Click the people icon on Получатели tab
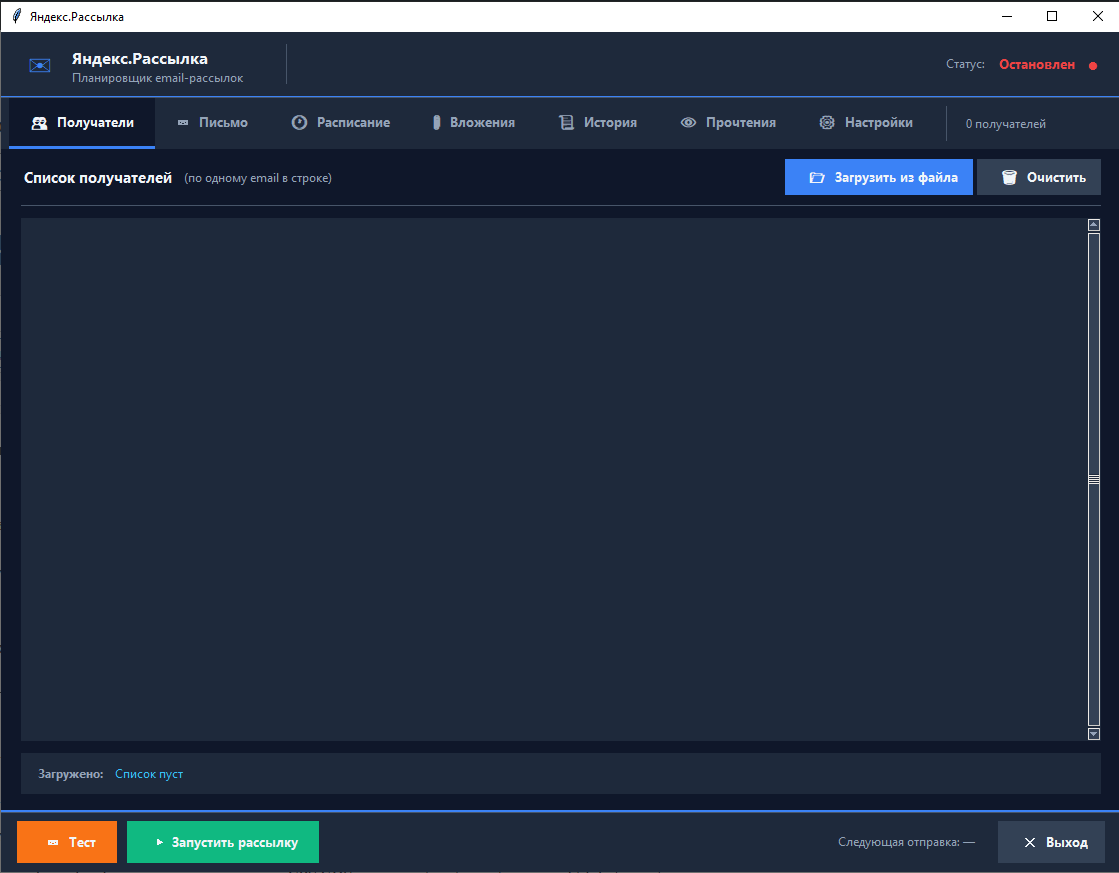Screen dimensions: 1119x873 40,123
